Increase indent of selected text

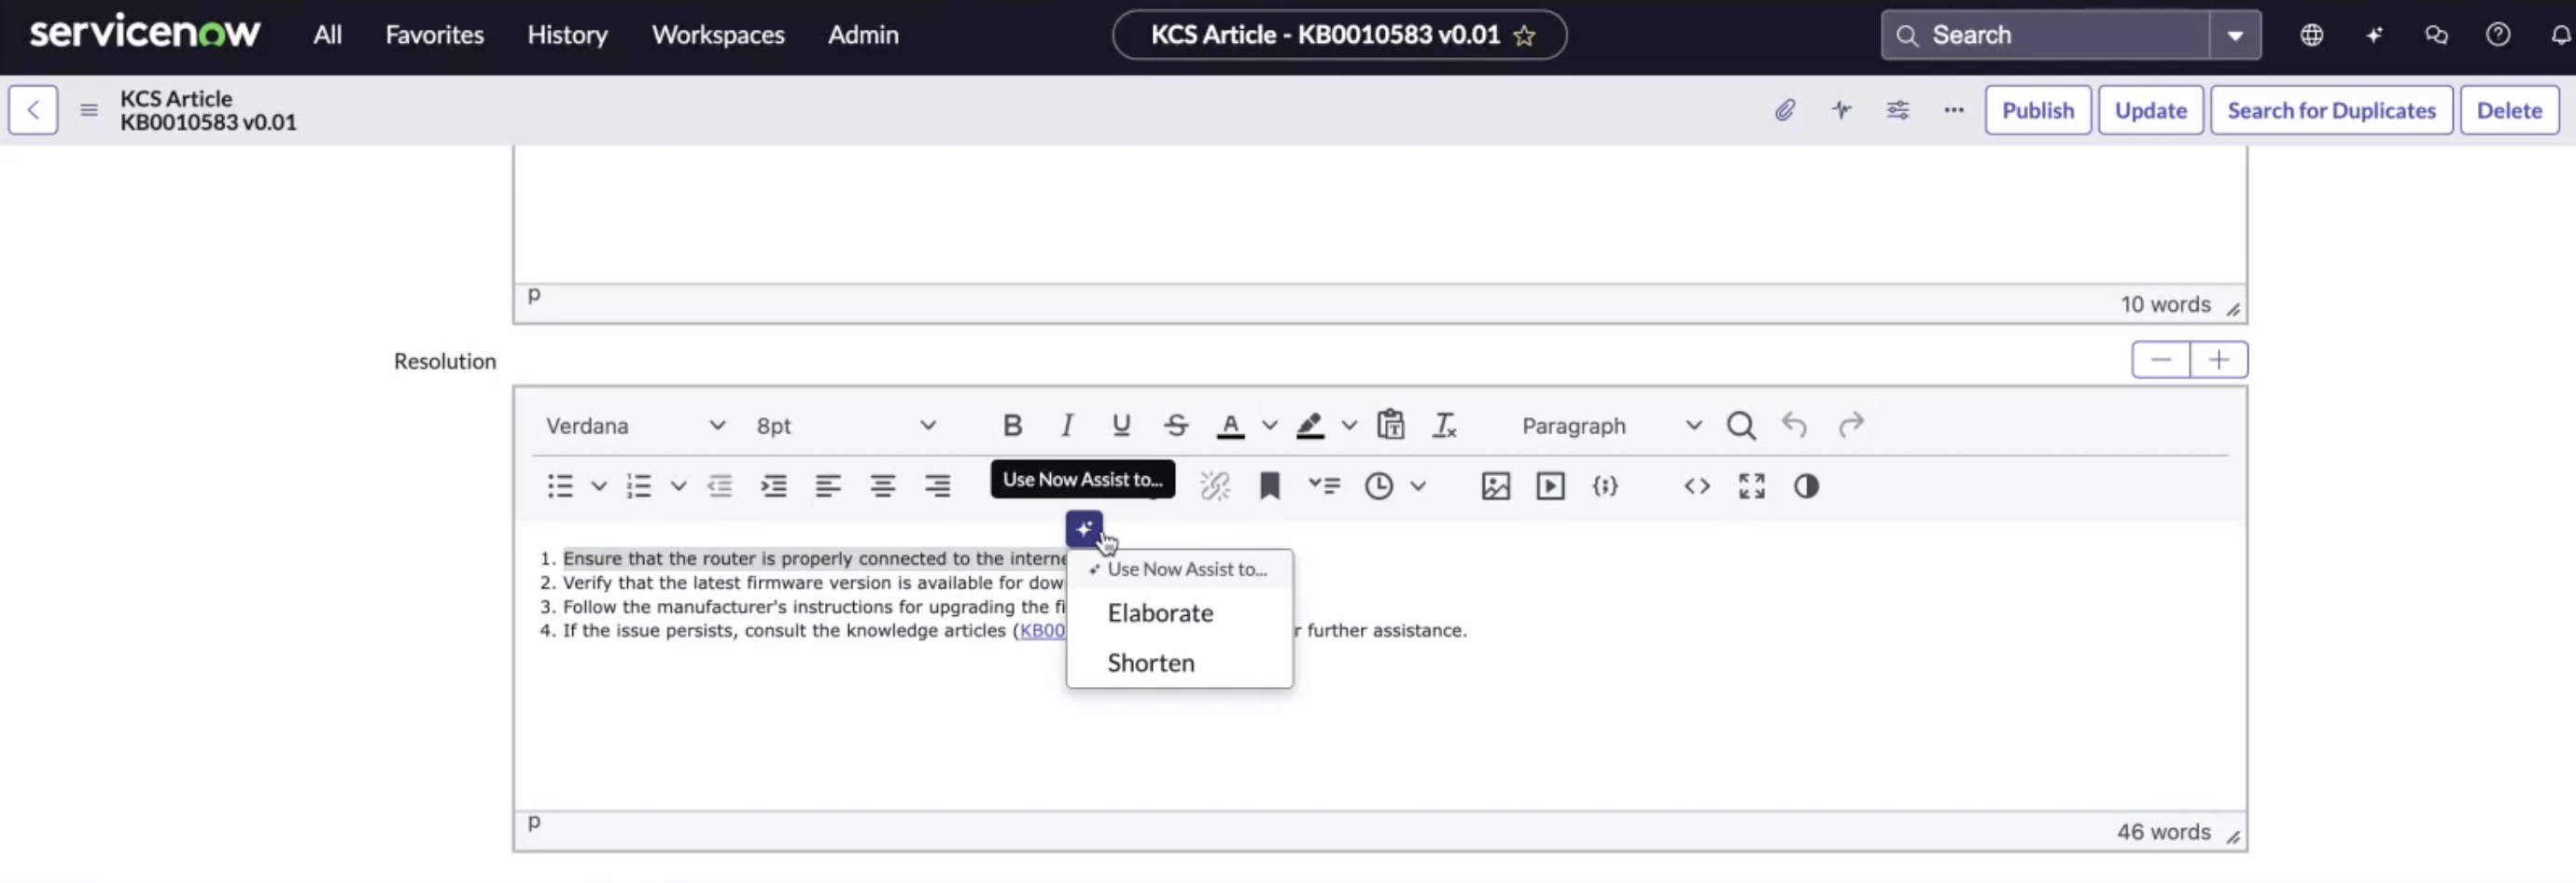tap(774, 486)
